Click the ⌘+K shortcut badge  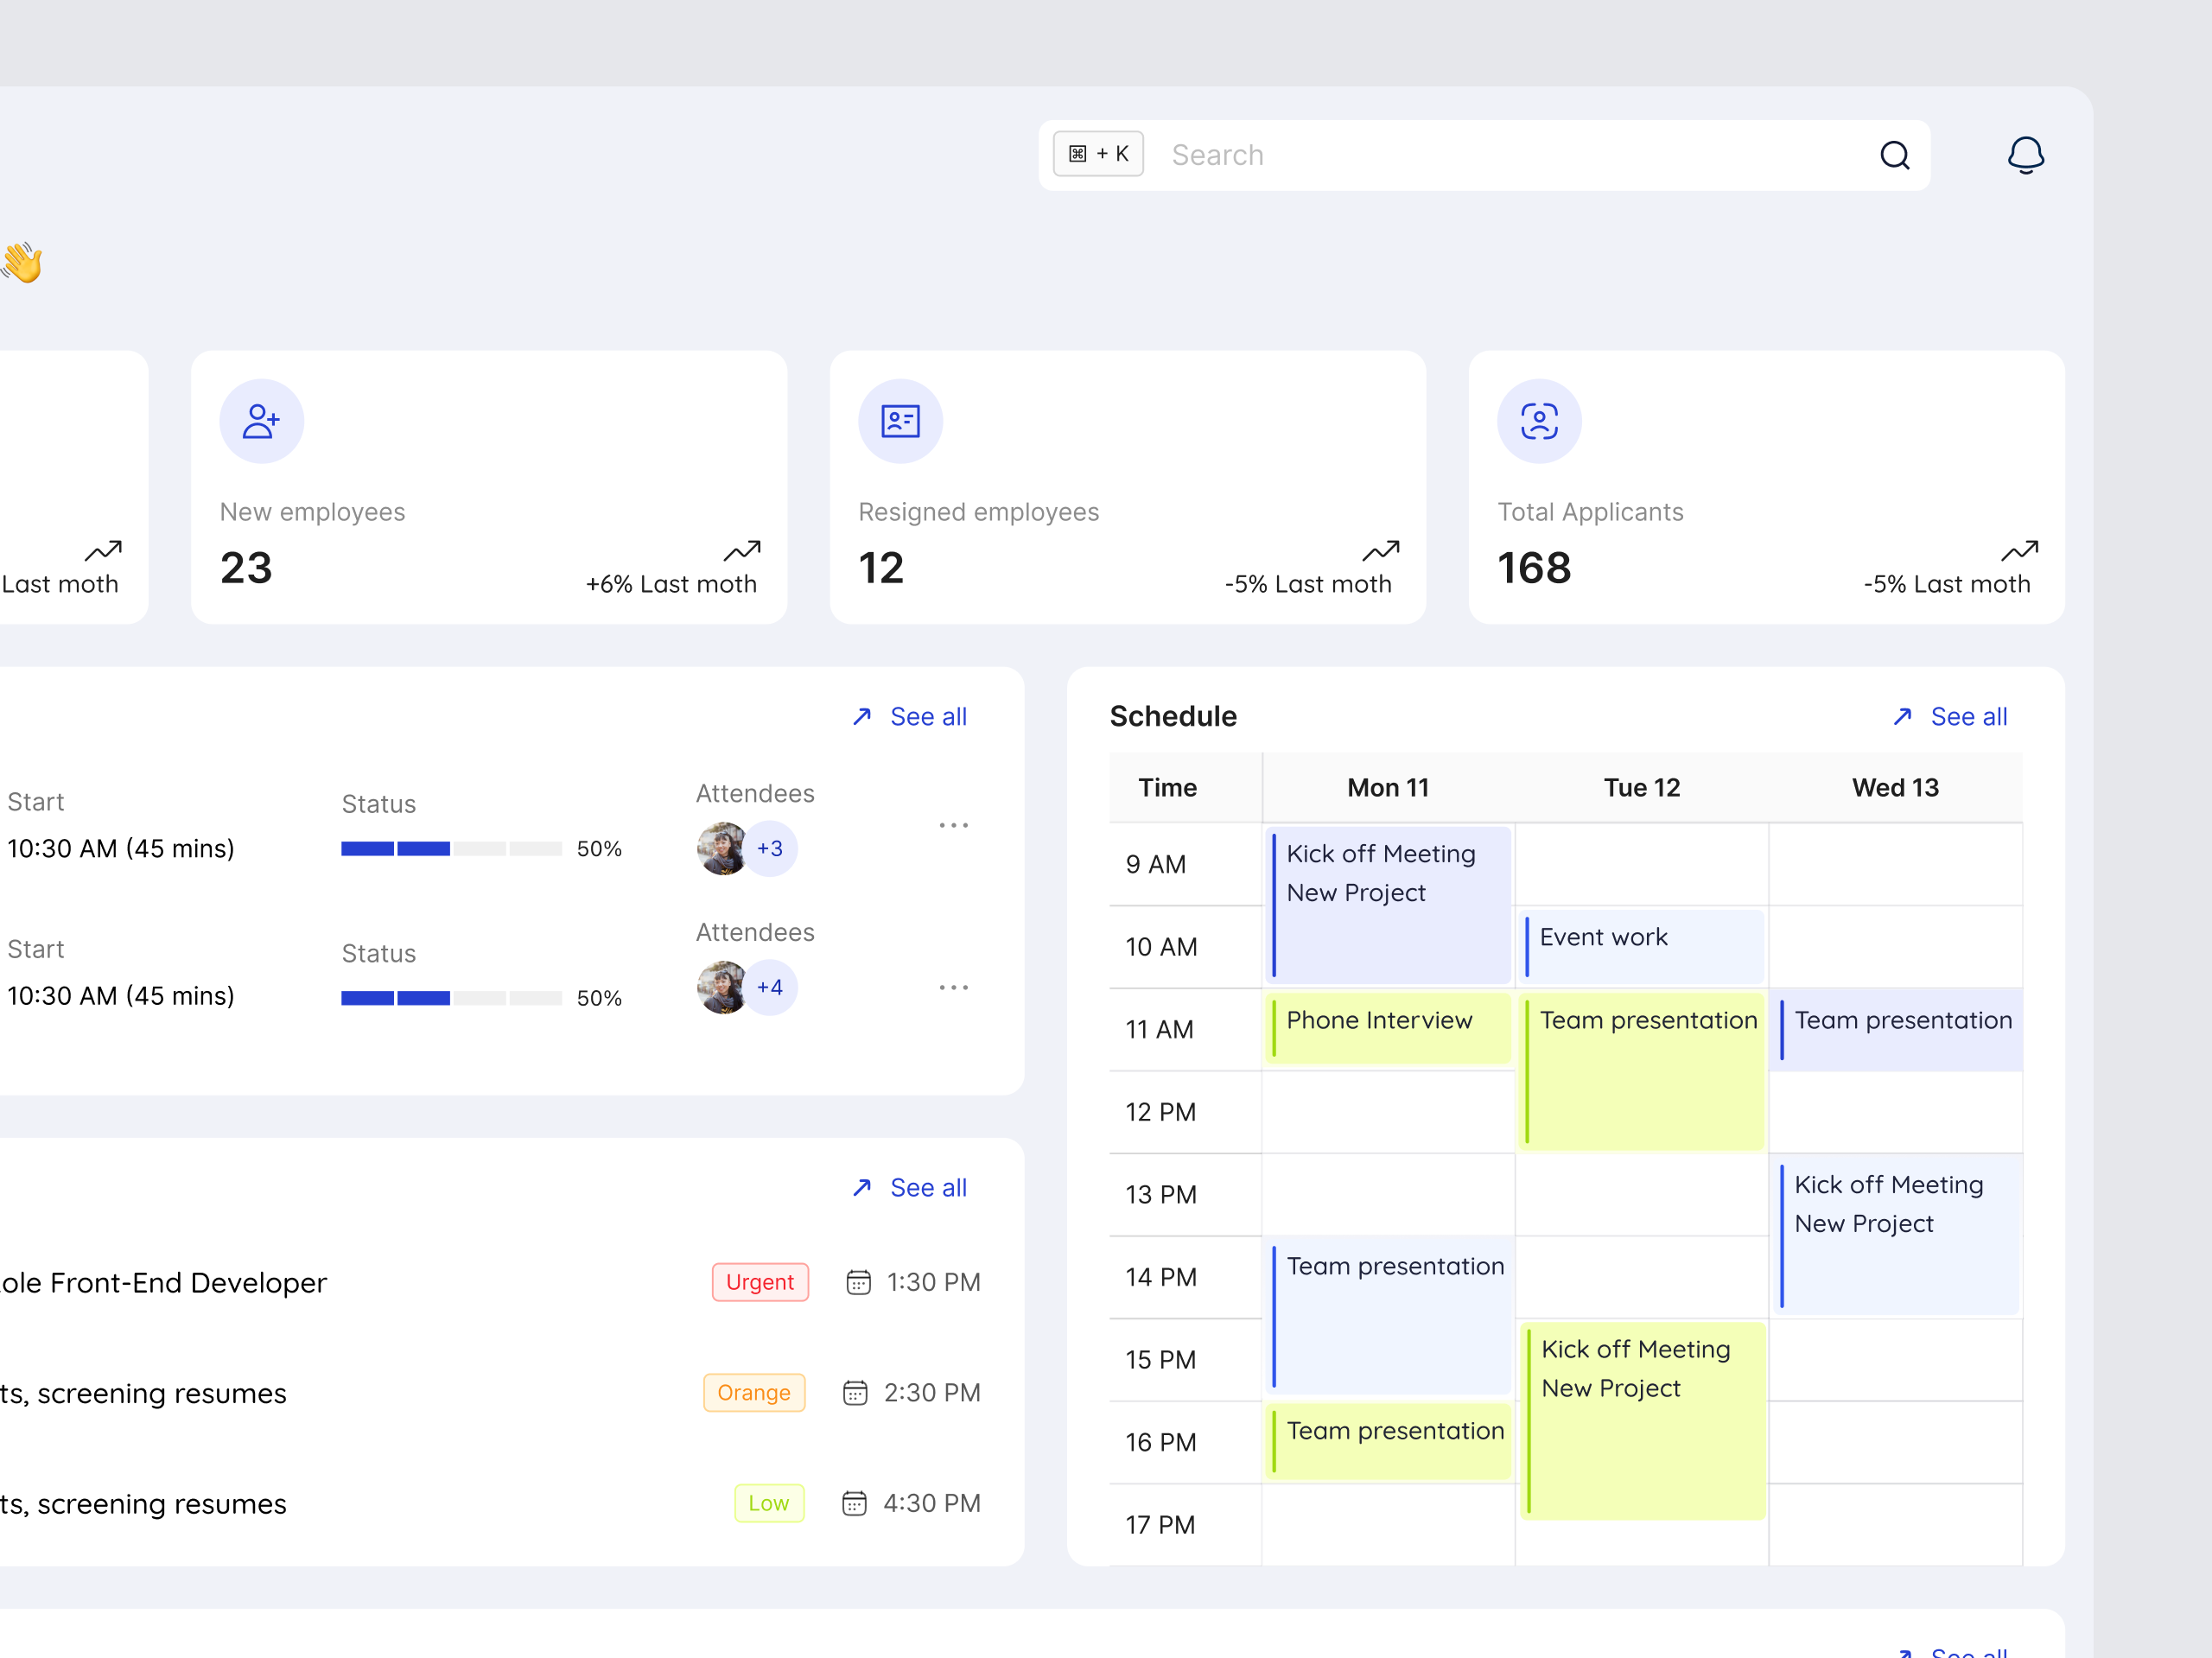[x=1098, y=154]
